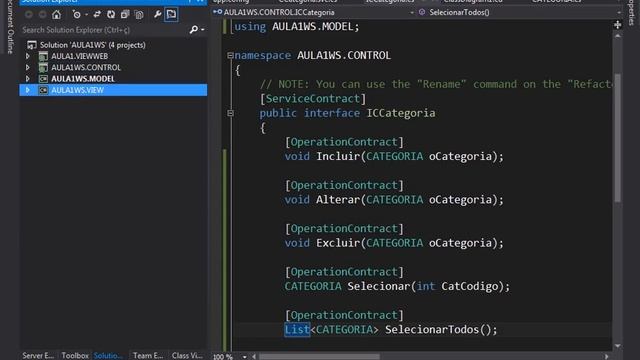Viewport: 640px width, 360px height.
Task: Open the AULA1WS.CONTROL.ICCategoria type dropdown
Action: click(412, 13)
